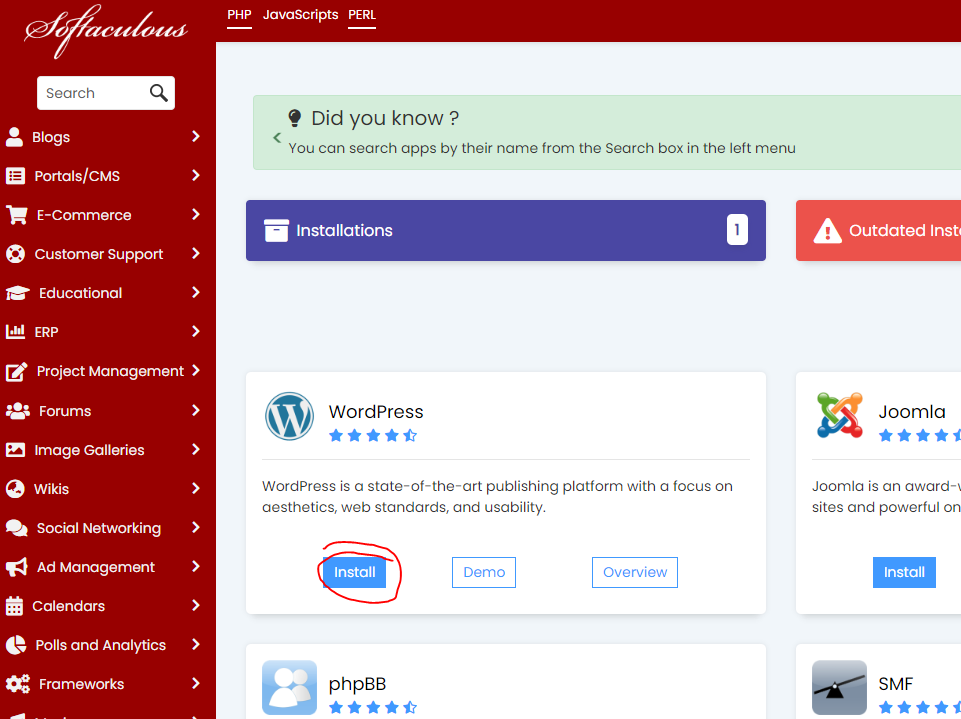Click into the Search input field
961x719 pixels.
(90, 93)
